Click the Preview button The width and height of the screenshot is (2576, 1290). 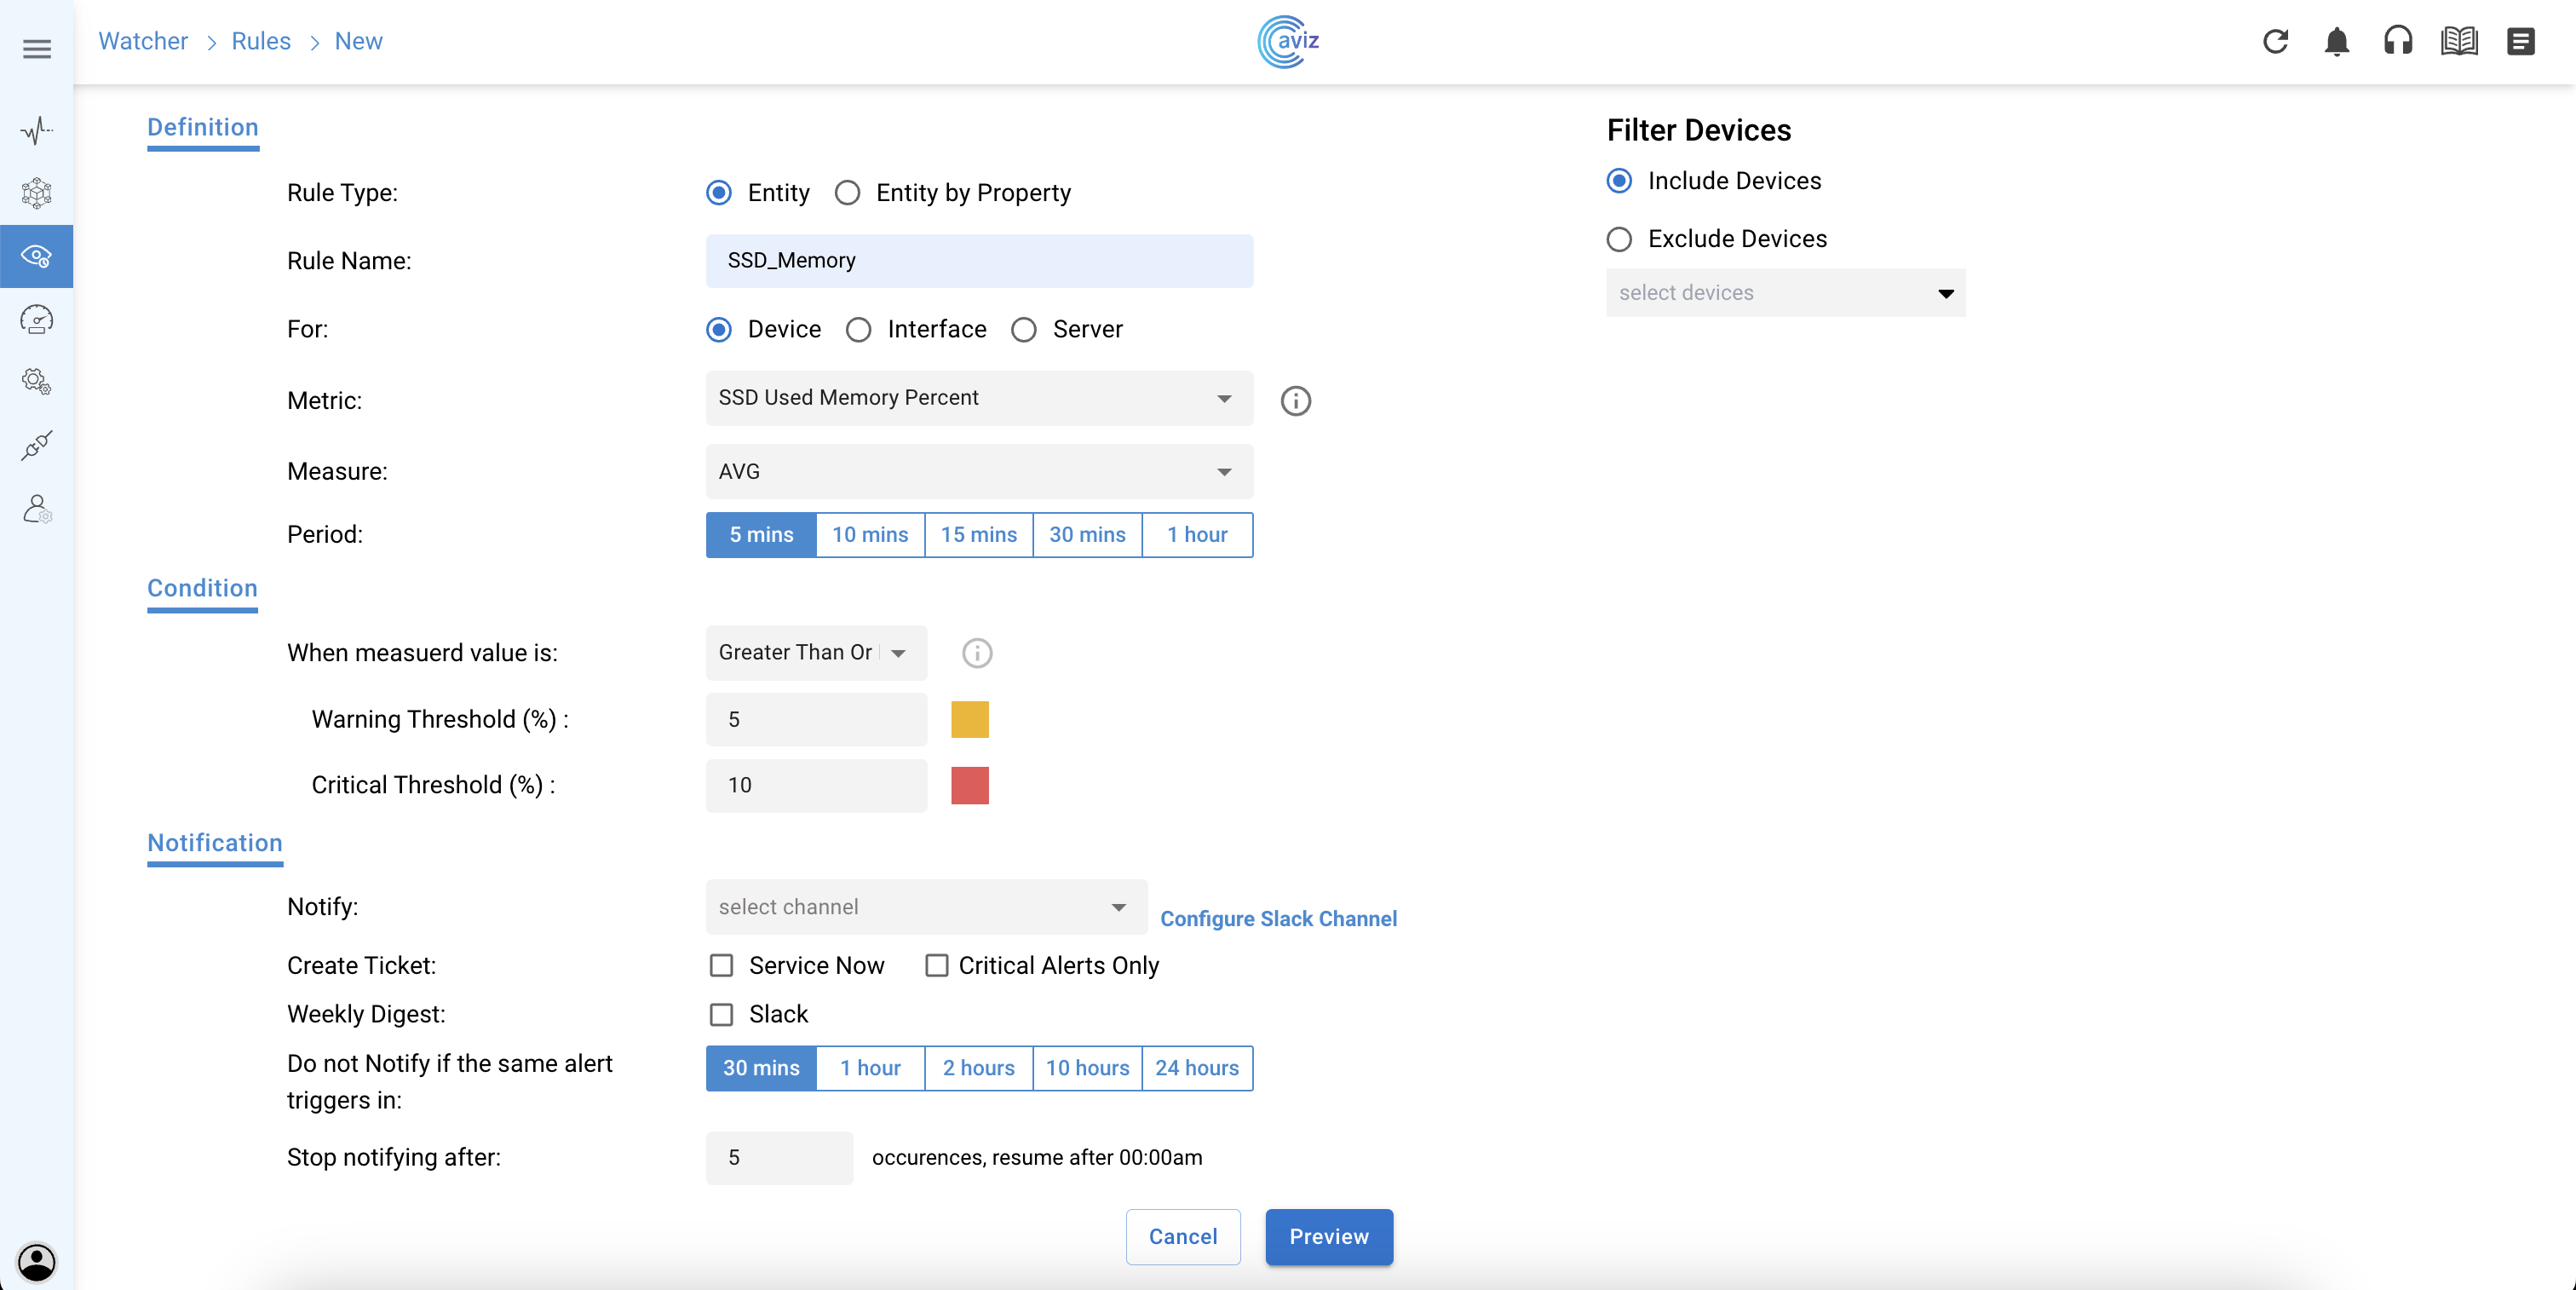tap(1328, 1237)
